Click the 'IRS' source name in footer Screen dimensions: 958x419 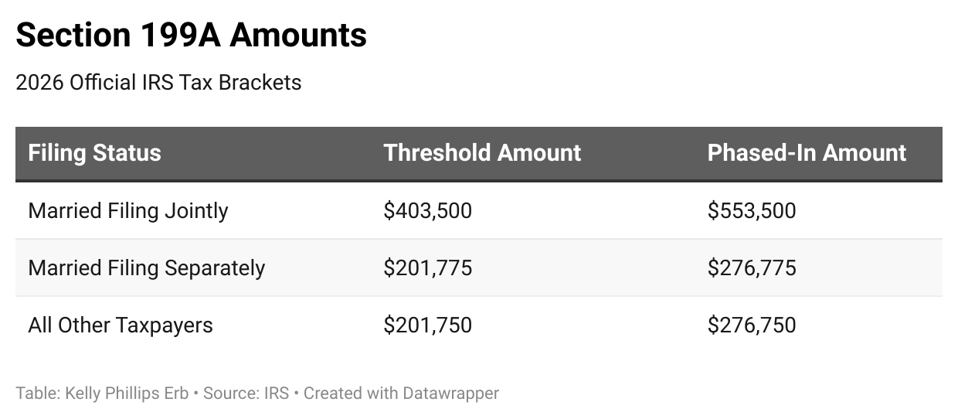click(x=276, y=393)
